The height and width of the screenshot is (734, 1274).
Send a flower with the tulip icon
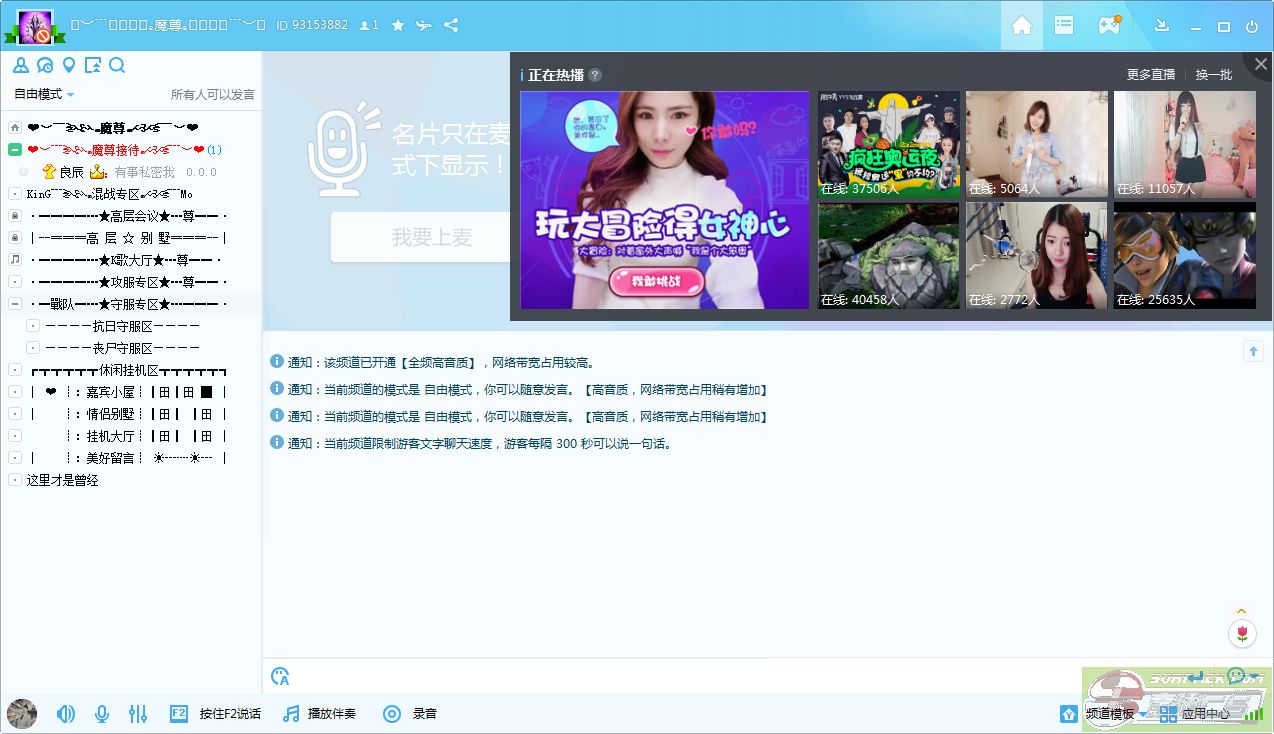[1242, 633]
